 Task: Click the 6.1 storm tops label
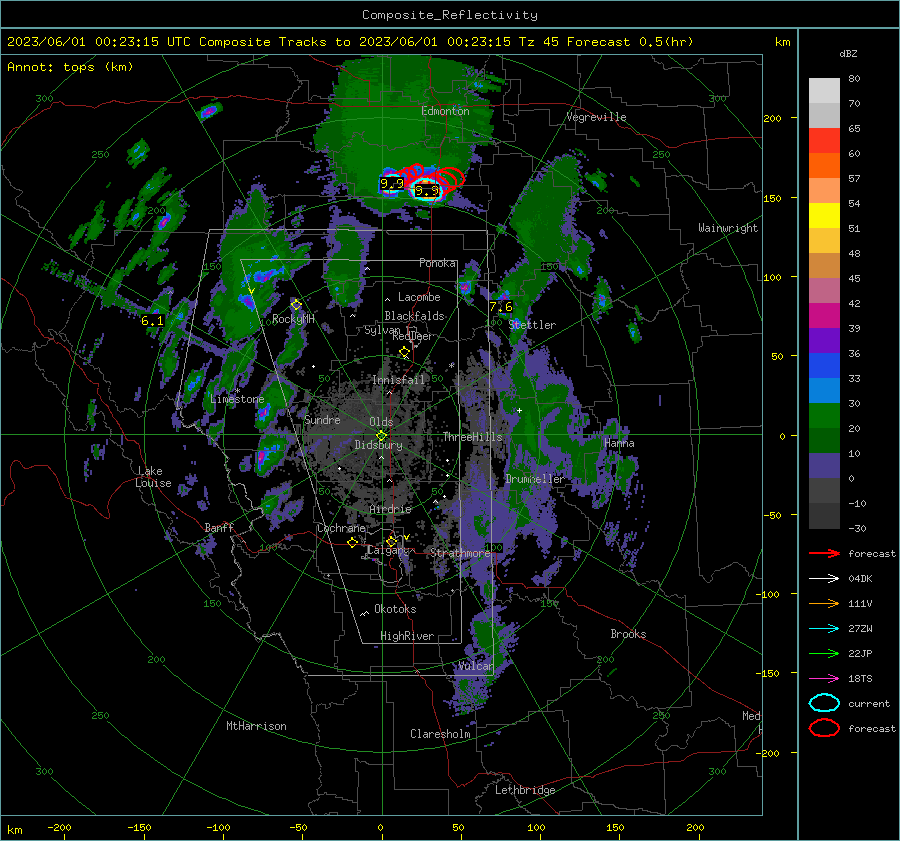(153, 320)
